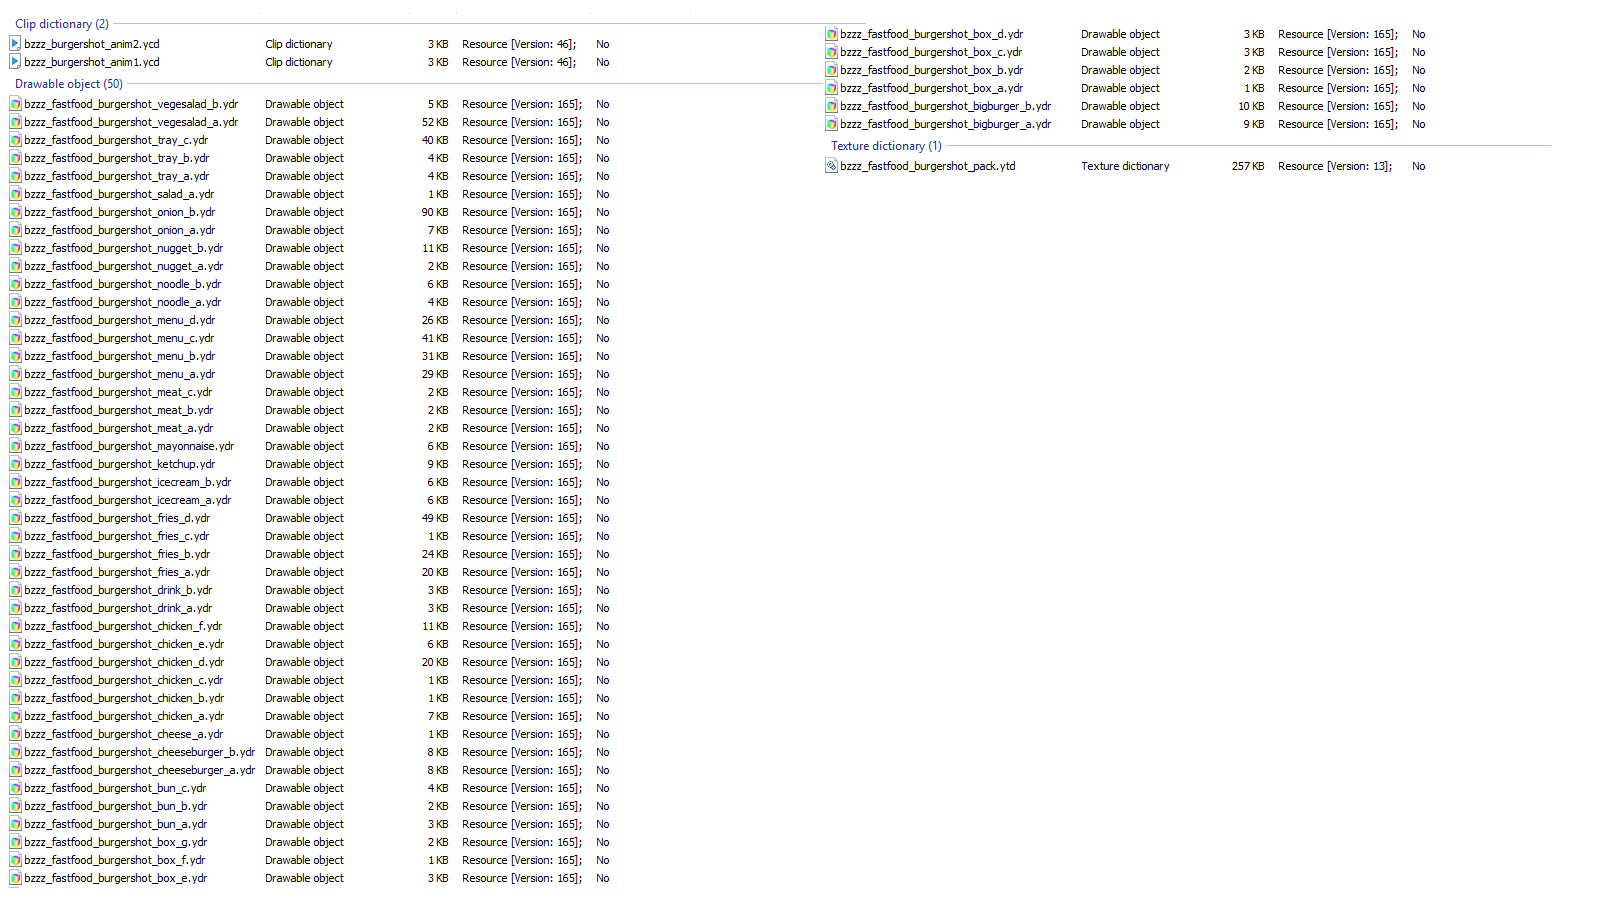Click icon of bzzz_fastfood_burgershot_noodle_a.ydr
Screen dimensions: 1600x900
click(x=15, y=302)
